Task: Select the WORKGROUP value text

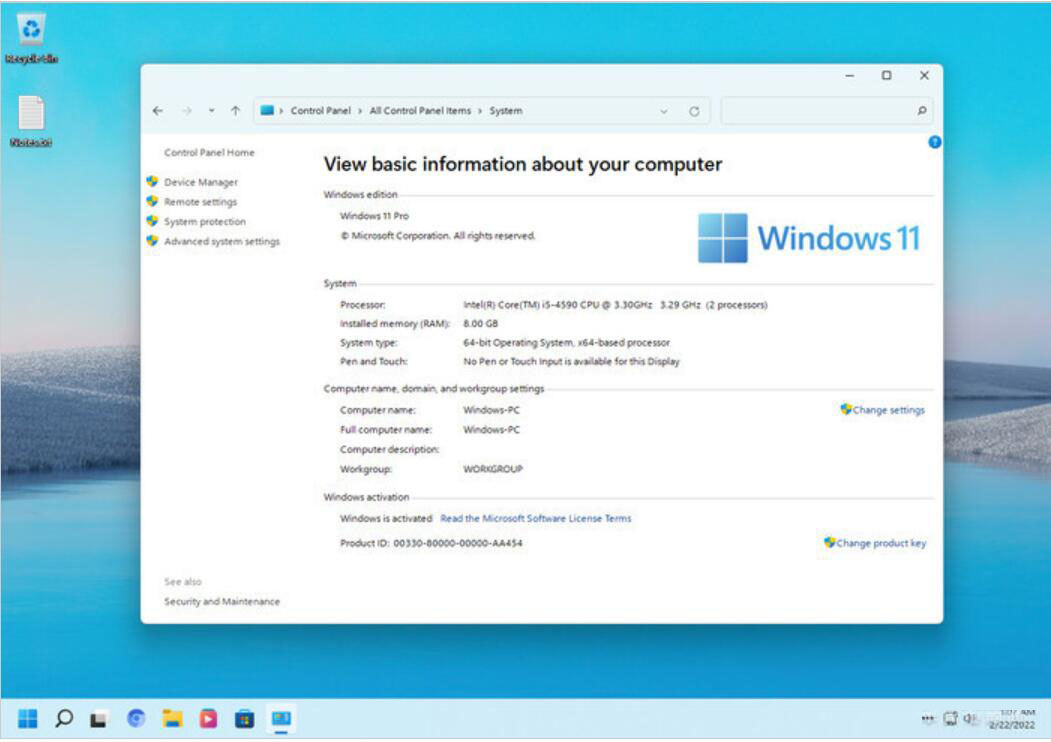Action: (493, 469)
